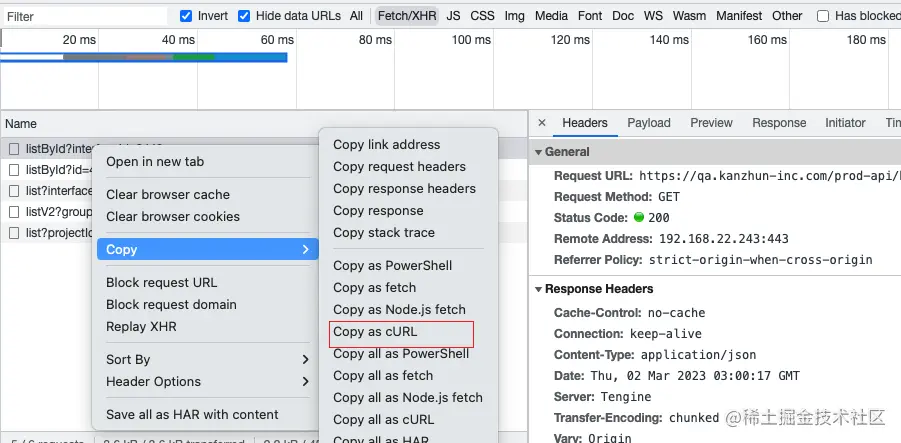901x443 pixels.
Task: Filter requests by Wasm
Action: [689, 16]
